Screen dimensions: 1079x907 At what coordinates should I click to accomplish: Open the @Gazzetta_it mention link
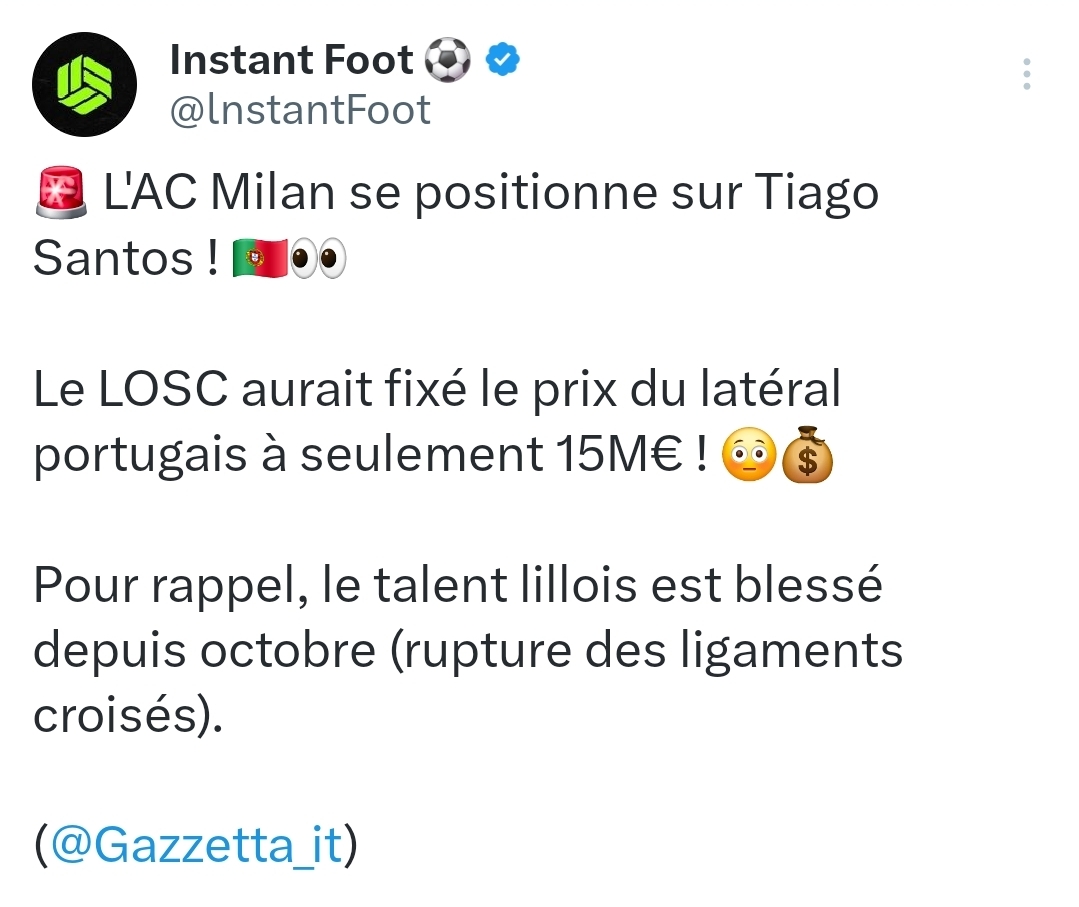tap(196, 844)
